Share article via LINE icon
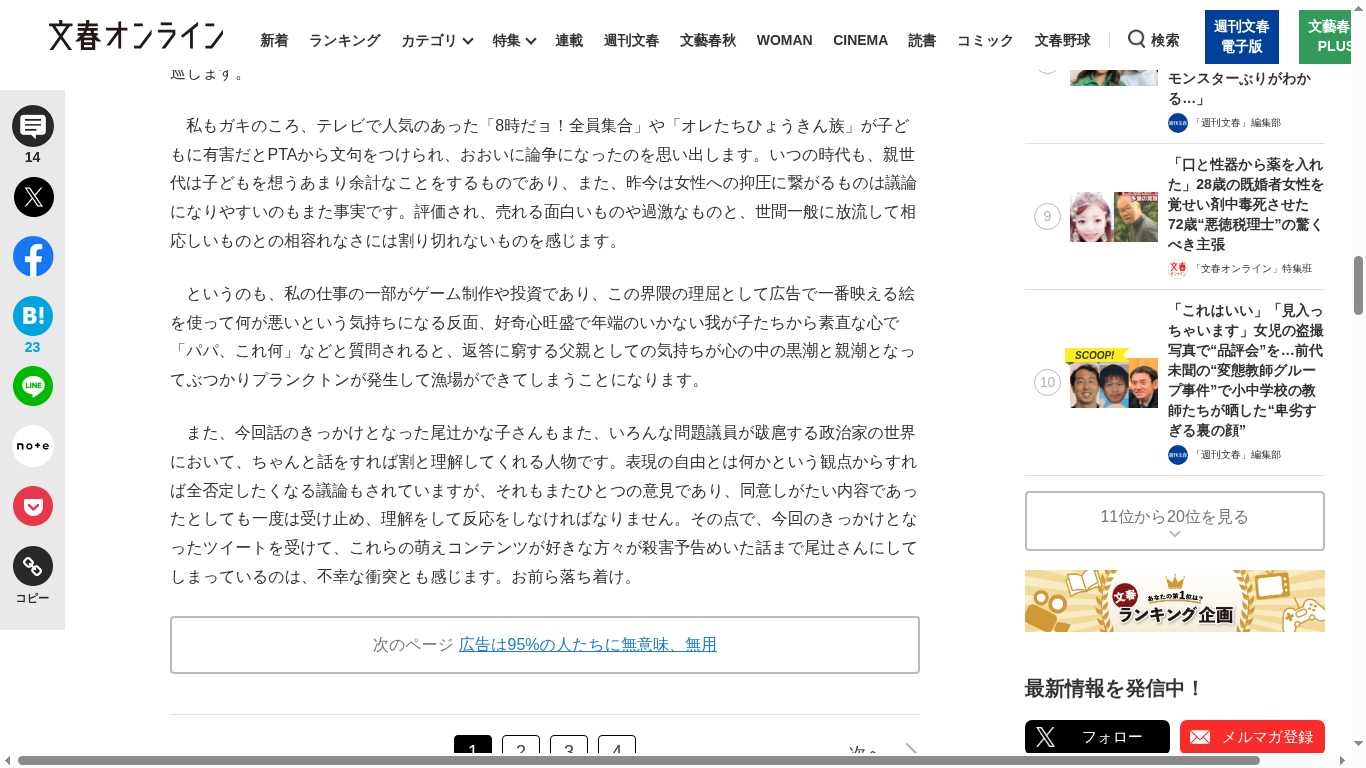Image resolution: width=1366 pixels, height=768 pixels. pos(33,386)
